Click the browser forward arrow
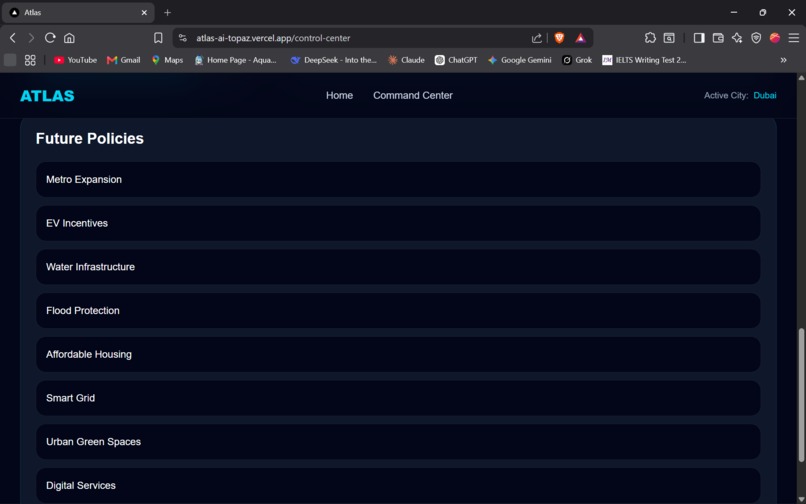Viewport: 806px width, 504px height. point(31,38)
